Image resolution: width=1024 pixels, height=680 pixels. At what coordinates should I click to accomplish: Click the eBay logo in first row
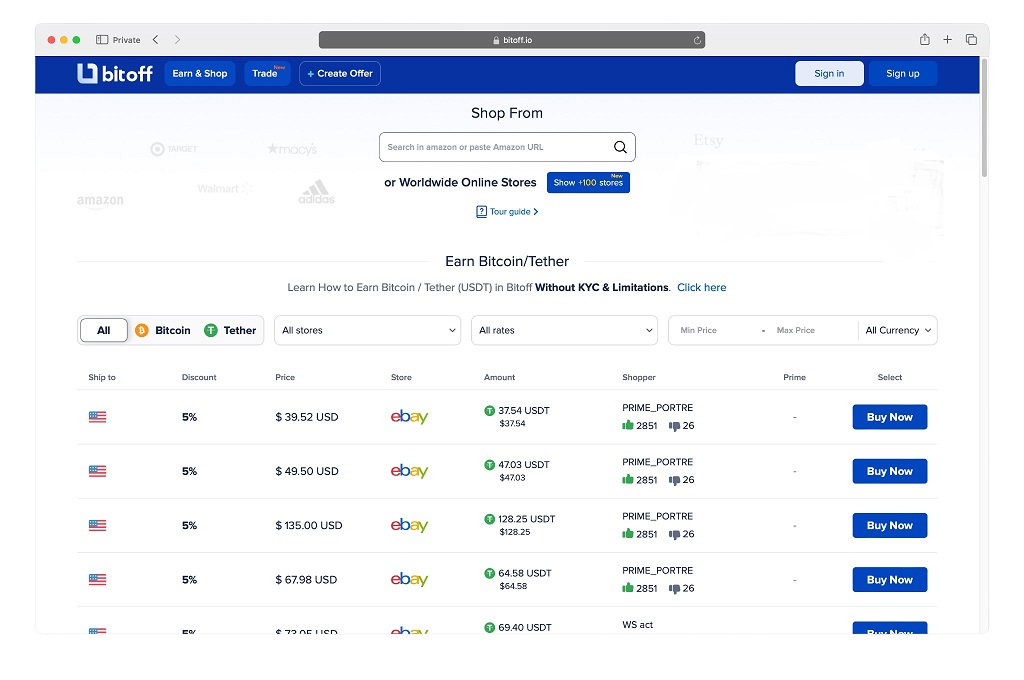tap(409, 417)
